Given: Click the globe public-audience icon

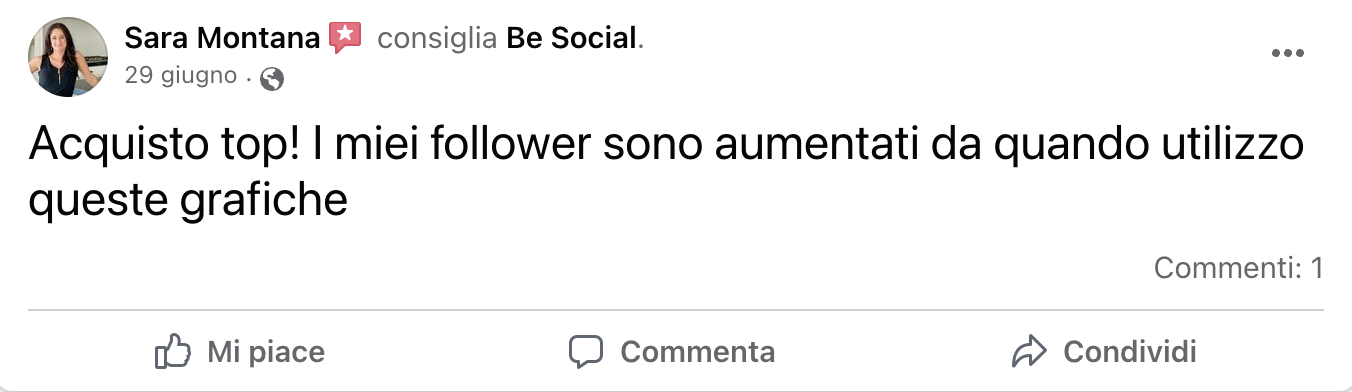Looking at the screenshot, I should 271,79.
